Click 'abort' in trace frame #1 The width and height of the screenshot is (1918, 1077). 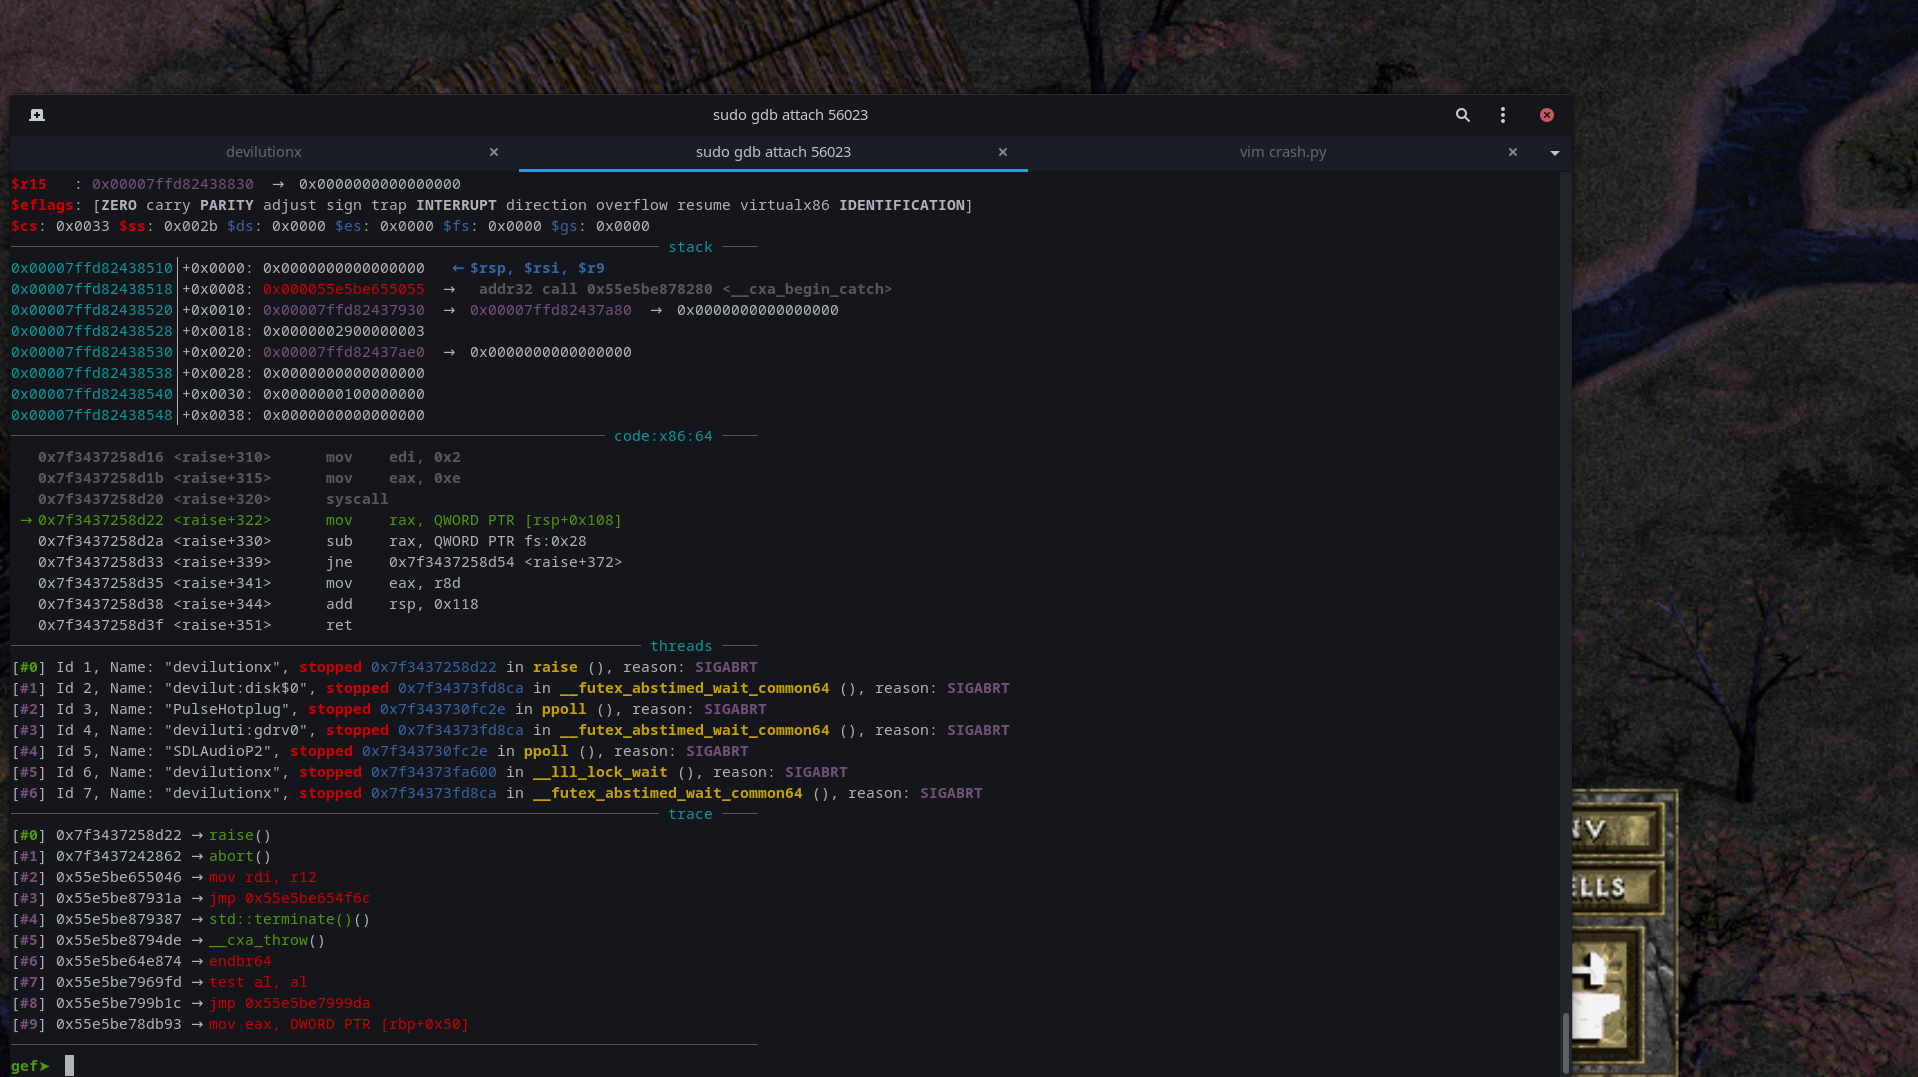[x=231, y=856]
